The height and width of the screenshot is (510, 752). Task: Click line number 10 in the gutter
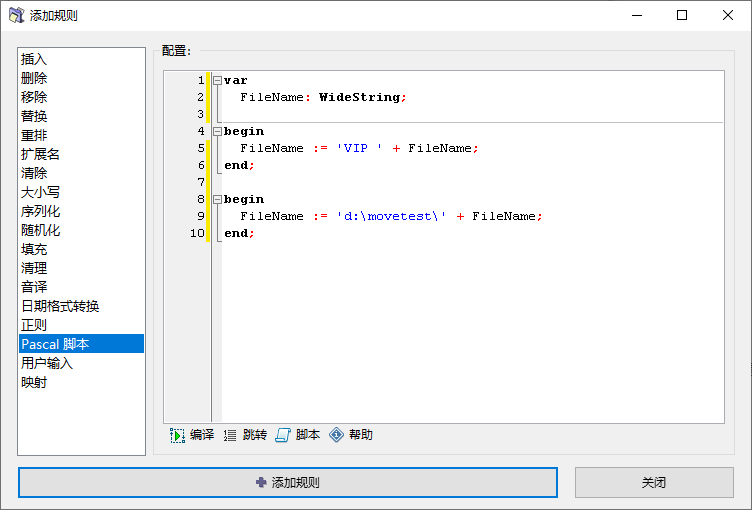pos(197,233)
